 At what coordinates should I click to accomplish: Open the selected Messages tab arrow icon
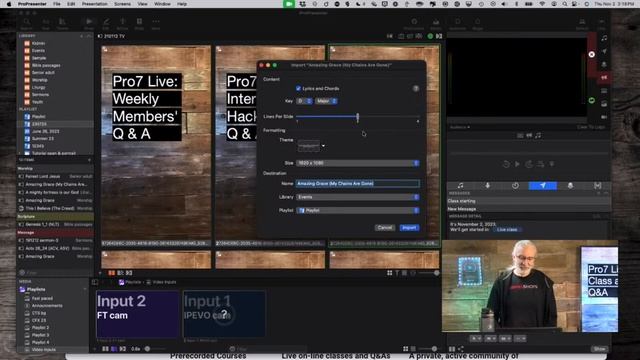pyautogui.click(x=543, y=186)
